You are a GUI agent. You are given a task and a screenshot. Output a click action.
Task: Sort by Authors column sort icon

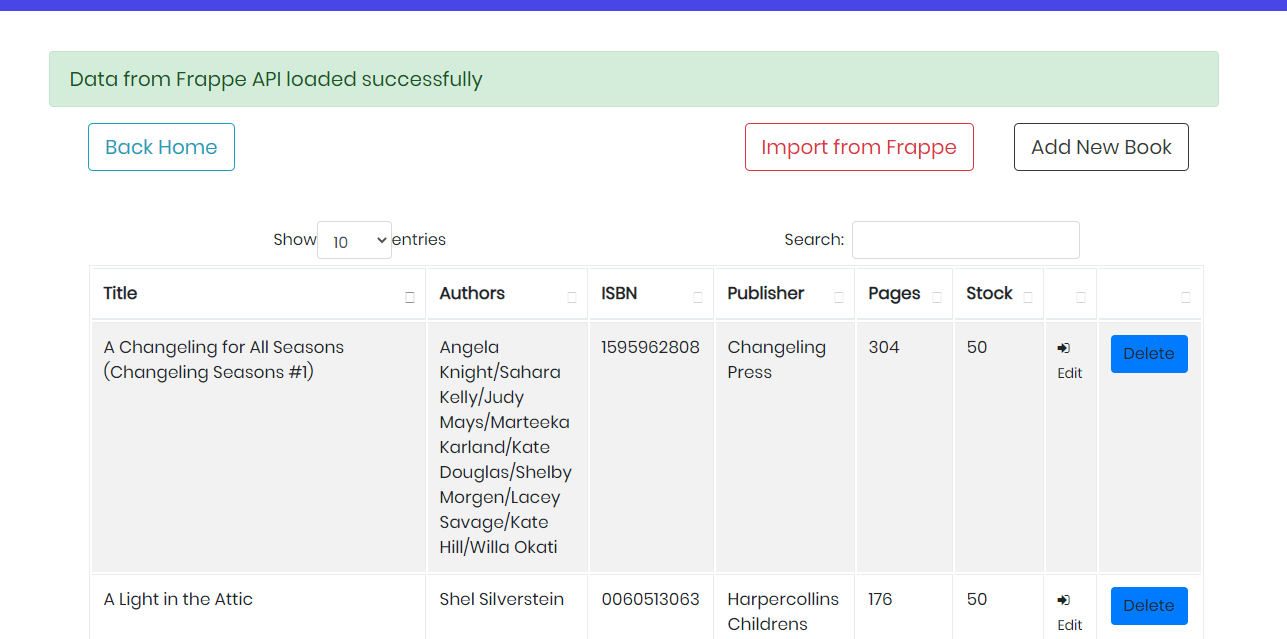click(x=572, y=297)
